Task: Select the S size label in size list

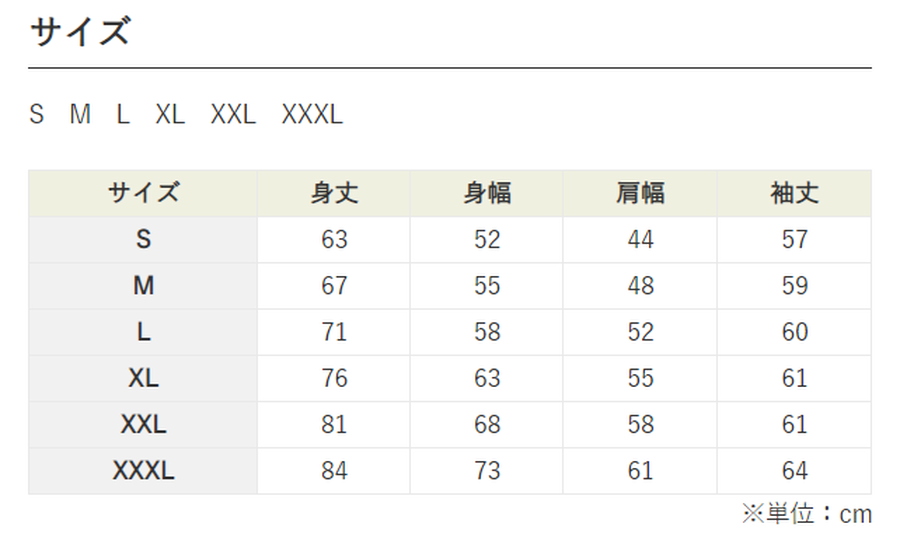Action: [37, 114]
